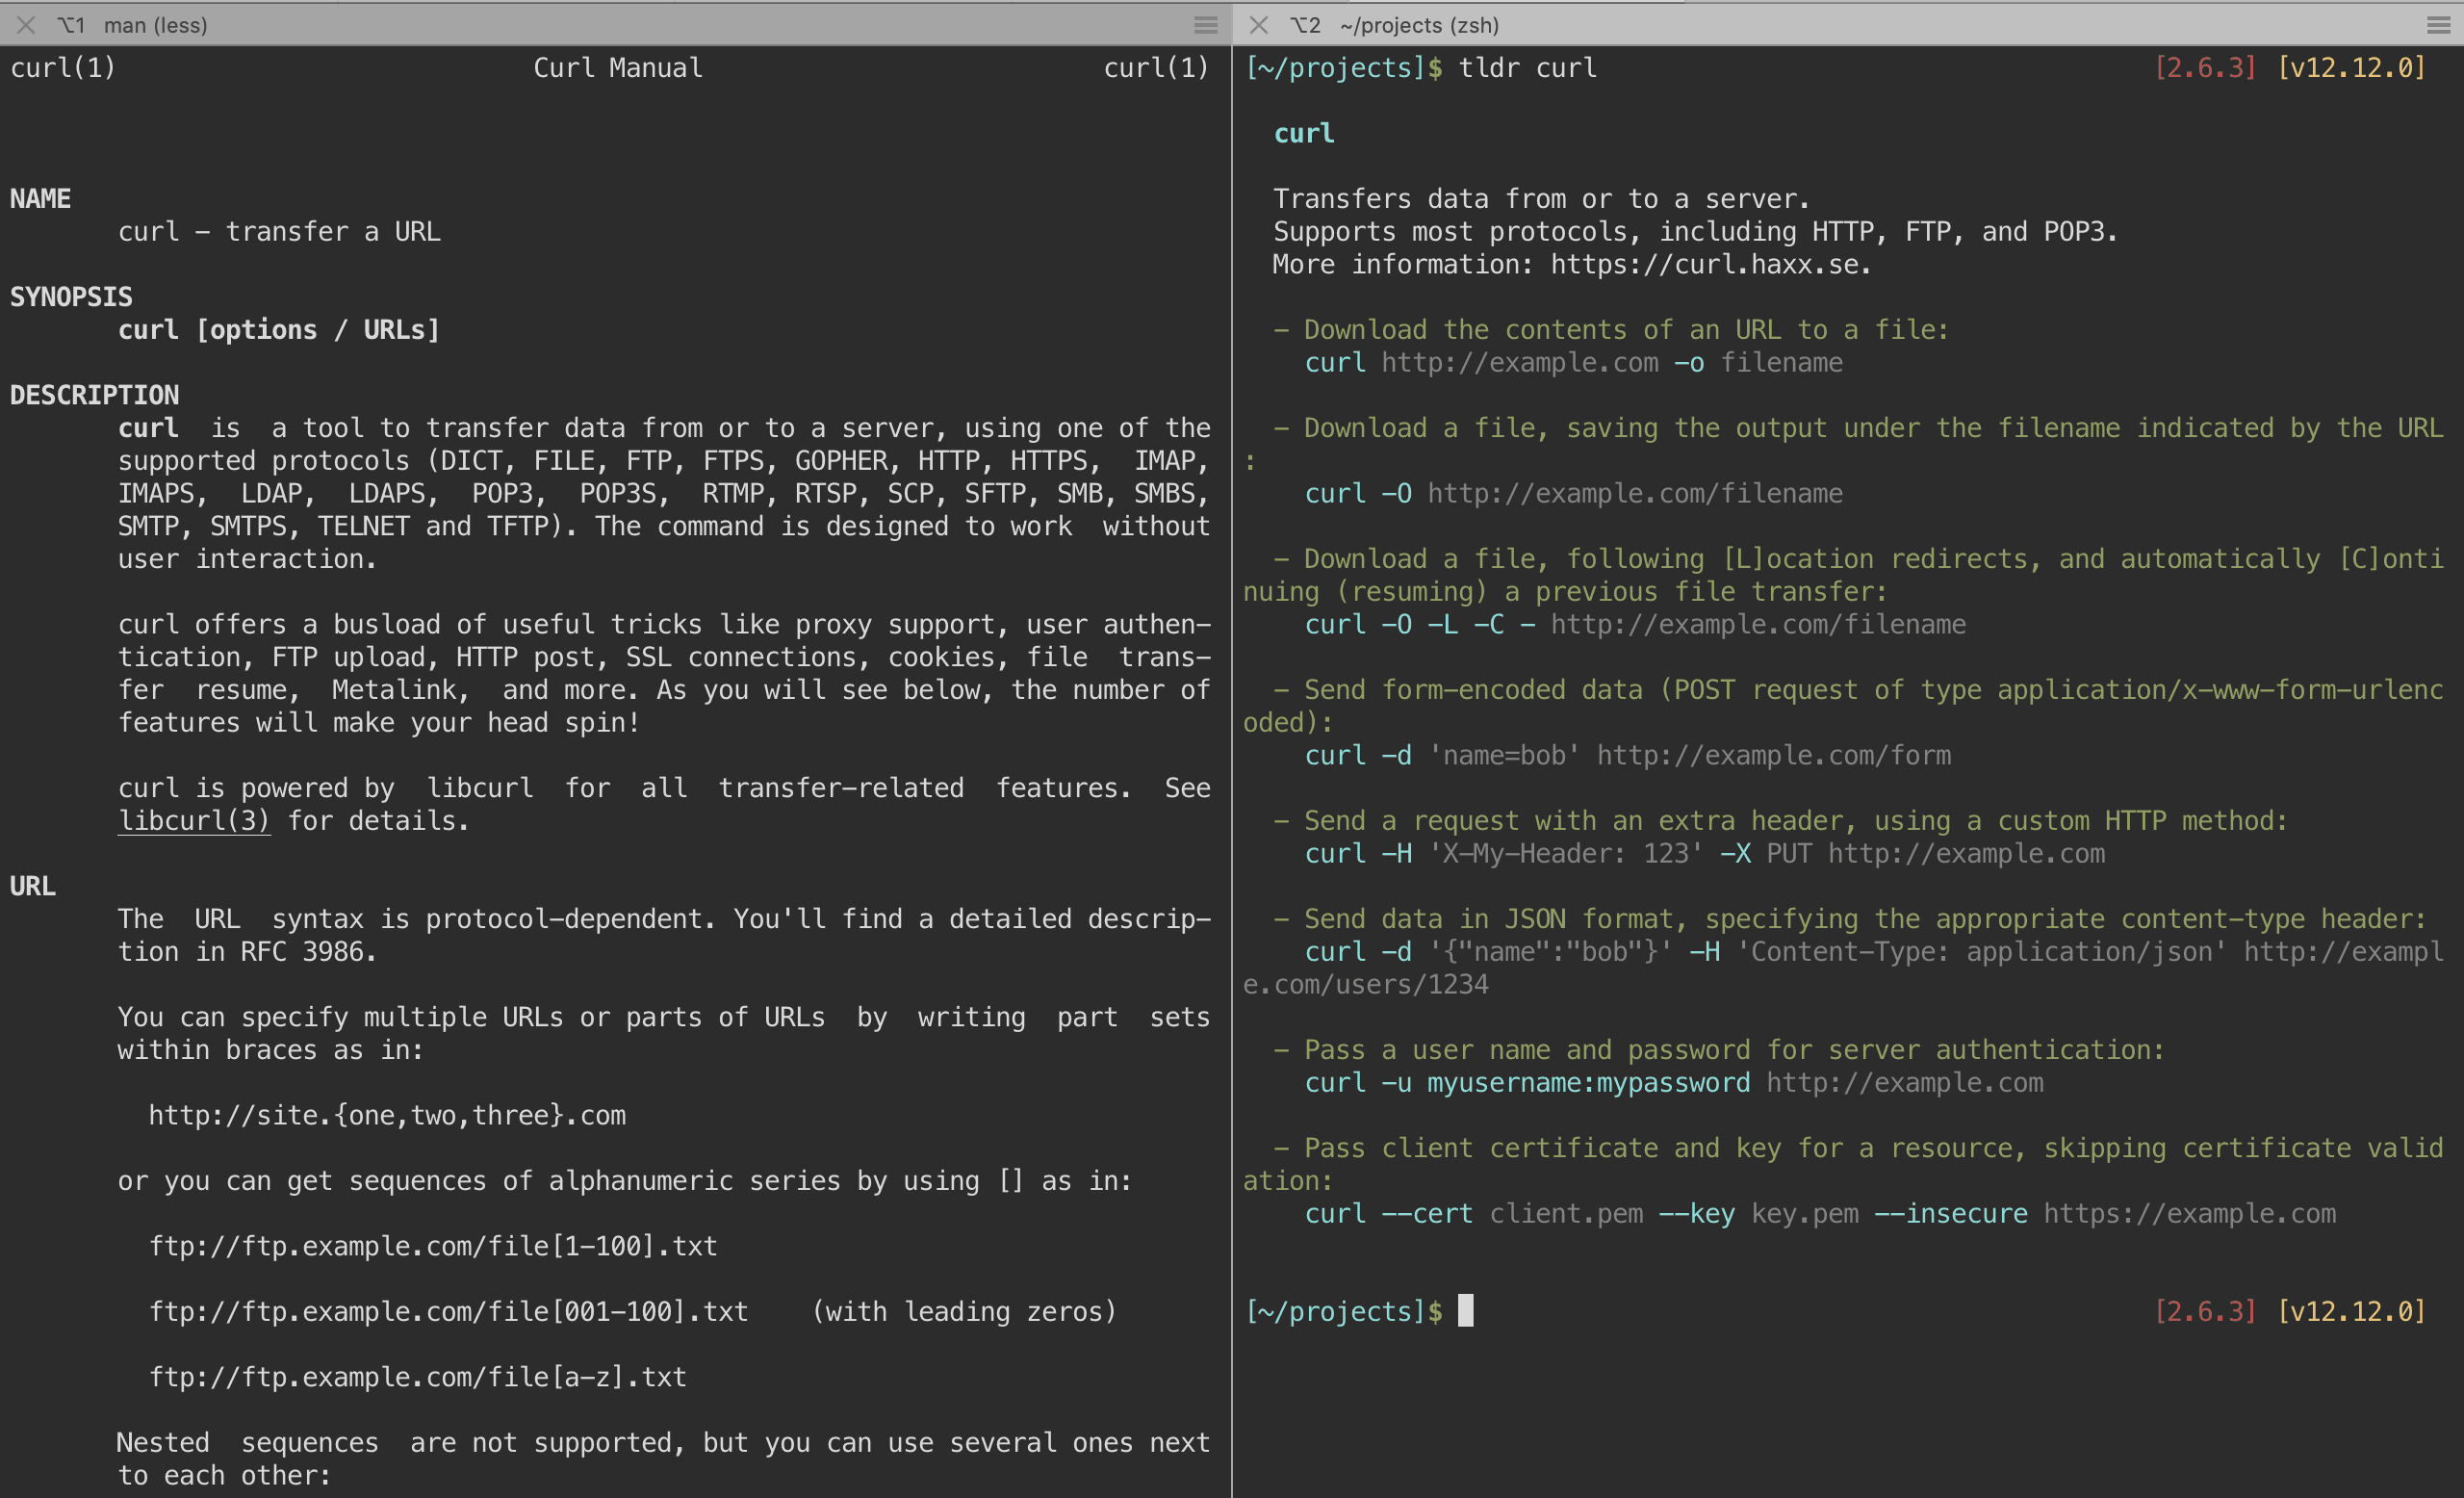The width and height of the screenshot is (2464, 1498).
Task: Select the man (less) pane title
Action: pos(155,25)
